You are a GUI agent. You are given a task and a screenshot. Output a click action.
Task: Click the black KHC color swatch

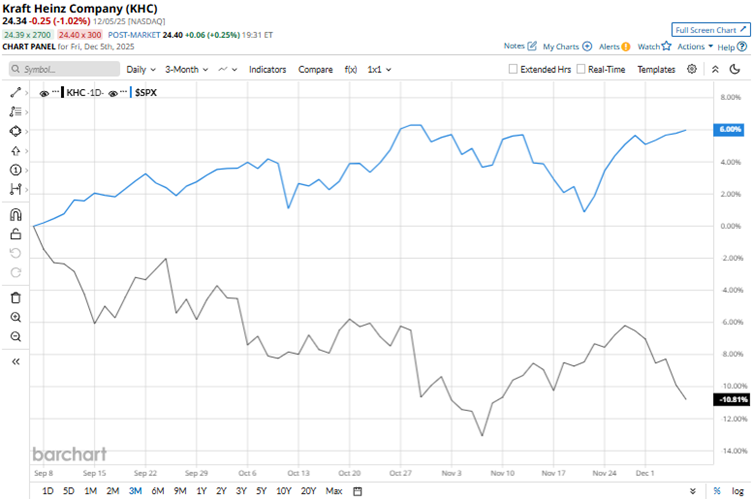click(x=62, y=92)
